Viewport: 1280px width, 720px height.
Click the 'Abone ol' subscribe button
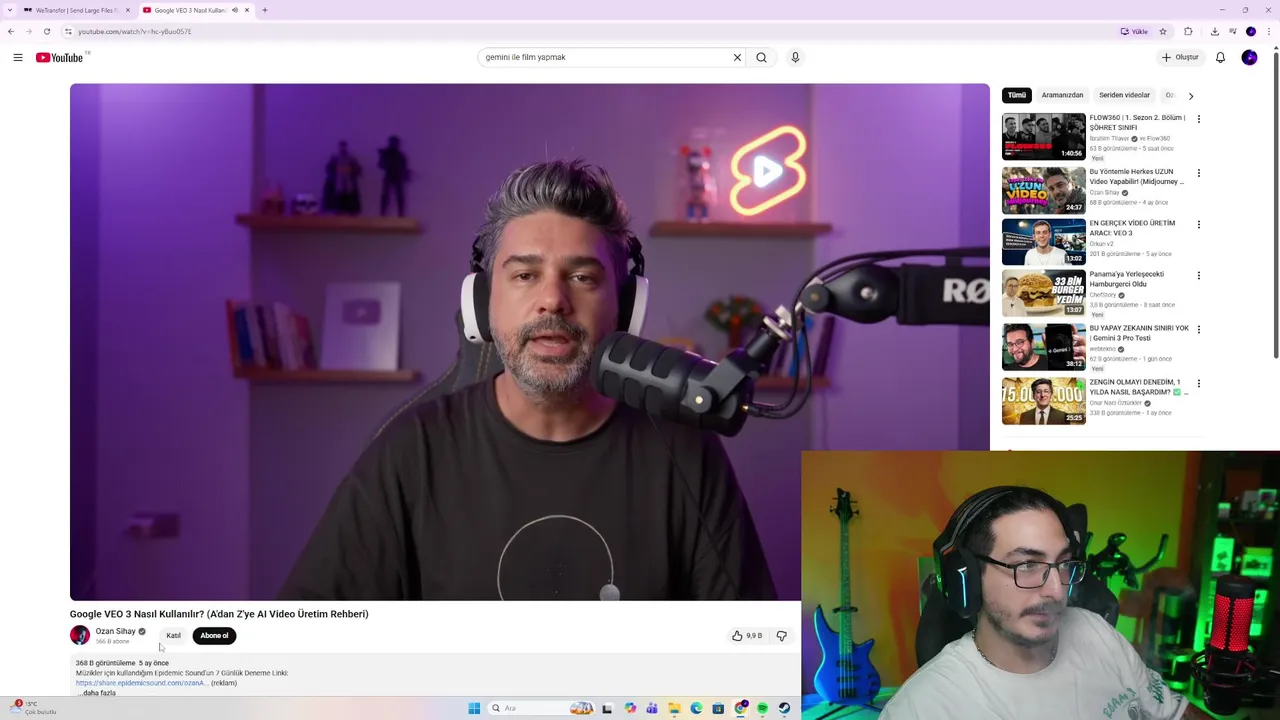[x=214, y=636]
